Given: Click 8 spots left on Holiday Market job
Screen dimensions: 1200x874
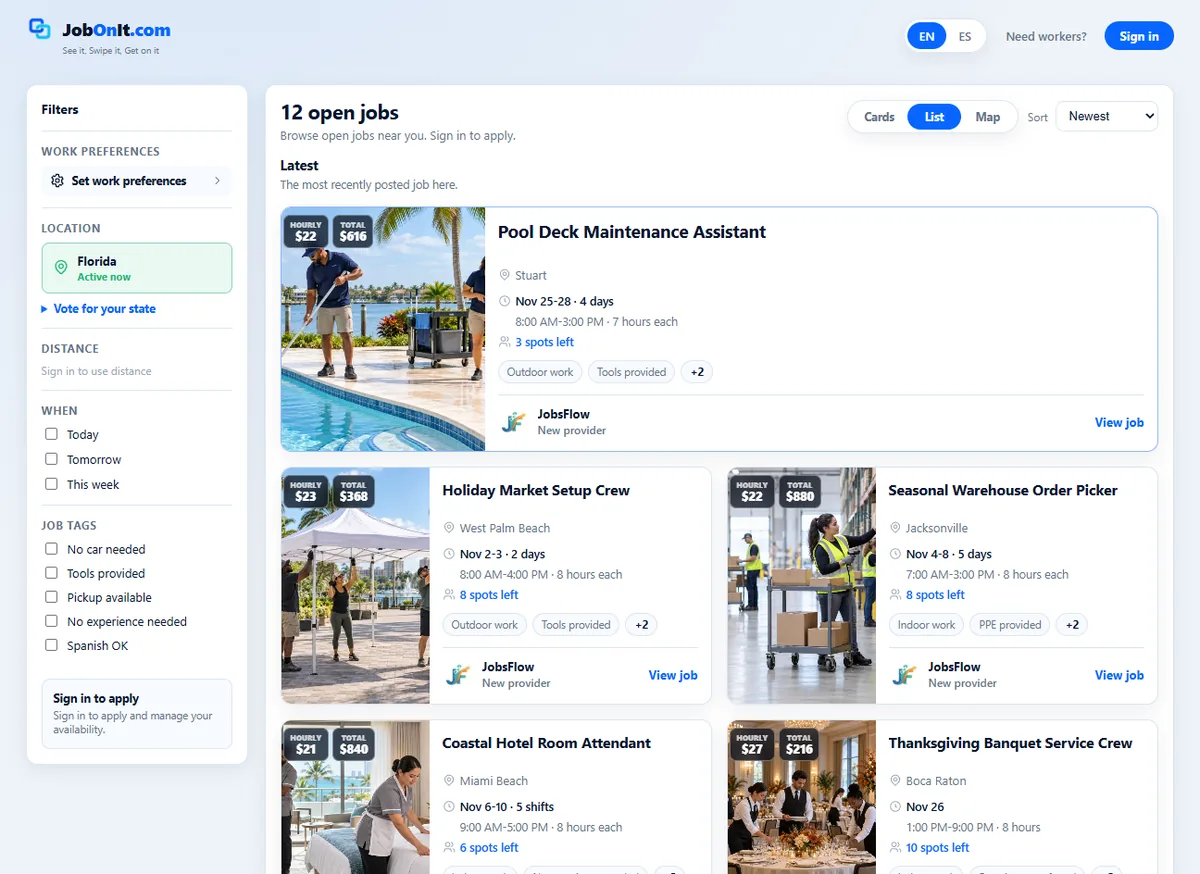Looking at the screenshot, I should 489,595.
